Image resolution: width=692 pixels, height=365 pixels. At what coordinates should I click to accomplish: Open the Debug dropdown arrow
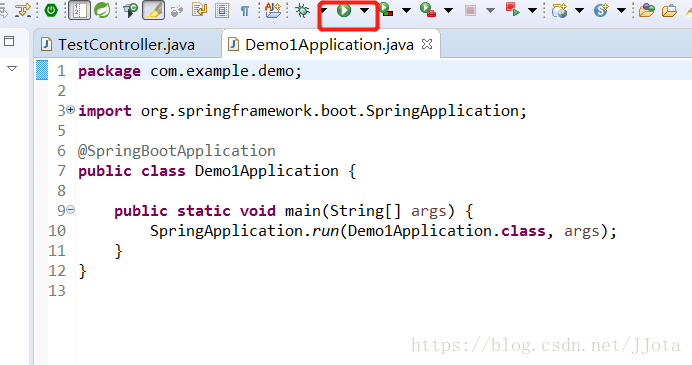click(323, 10)
